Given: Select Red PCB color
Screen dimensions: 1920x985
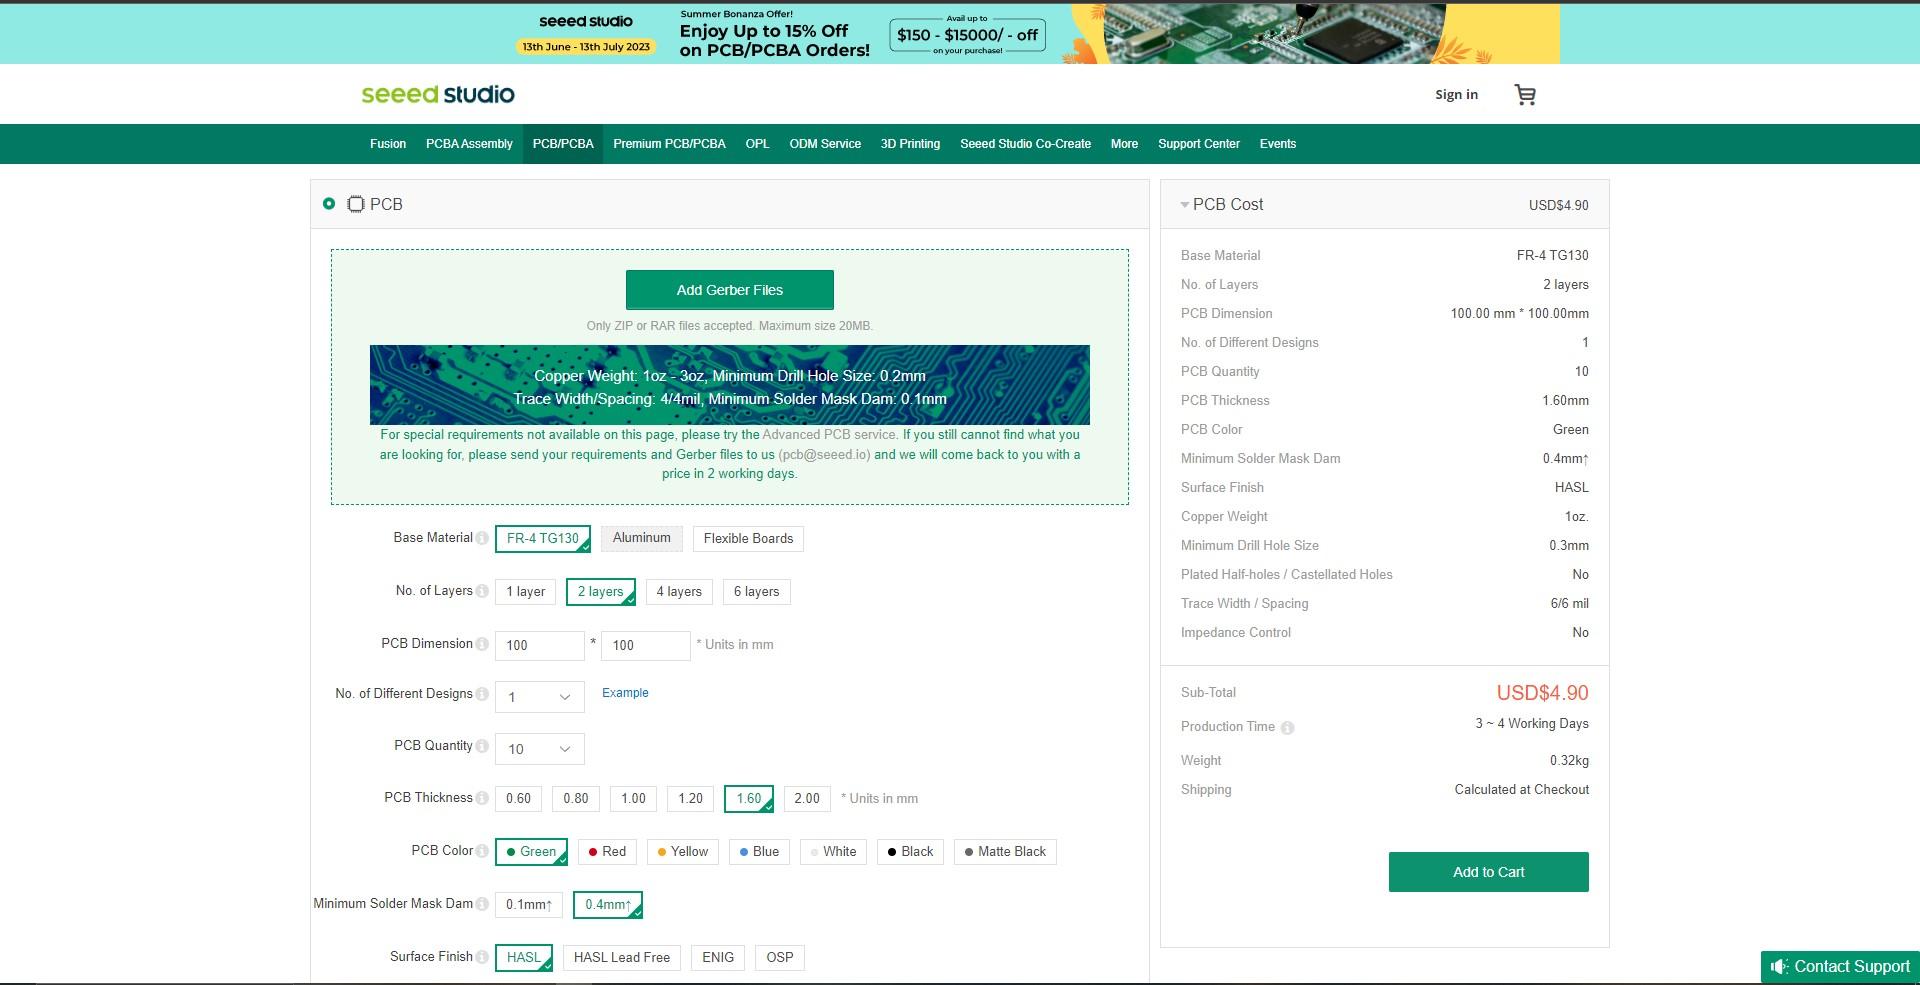Looking at the screenshot, I should 607,851.
